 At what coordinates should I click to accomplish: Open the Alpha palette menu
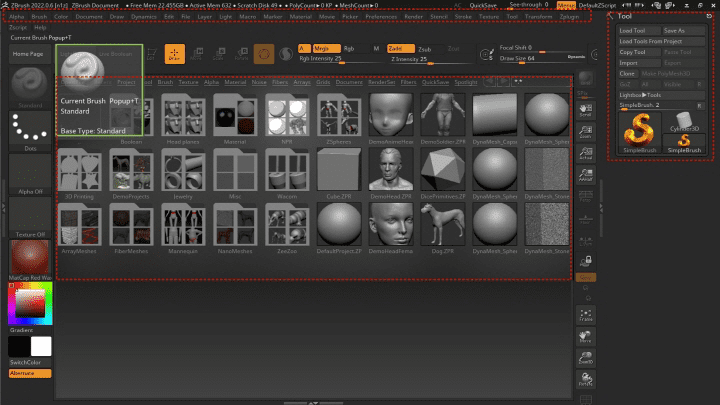coord(17,17)
